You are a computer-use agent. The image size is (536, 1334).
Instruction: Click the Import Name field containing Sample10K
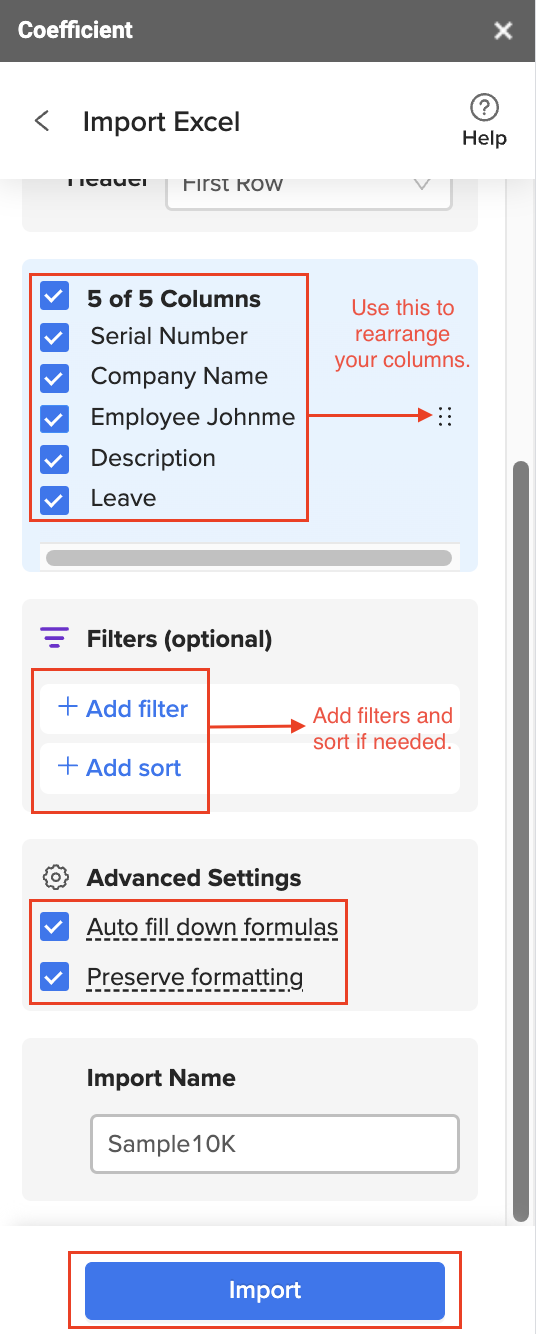[275, 1144]
